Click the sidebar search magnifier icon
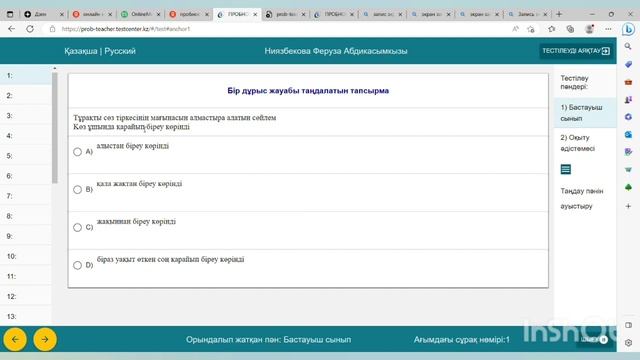This screenshot has height=360, width=640. tap(628, 47)
